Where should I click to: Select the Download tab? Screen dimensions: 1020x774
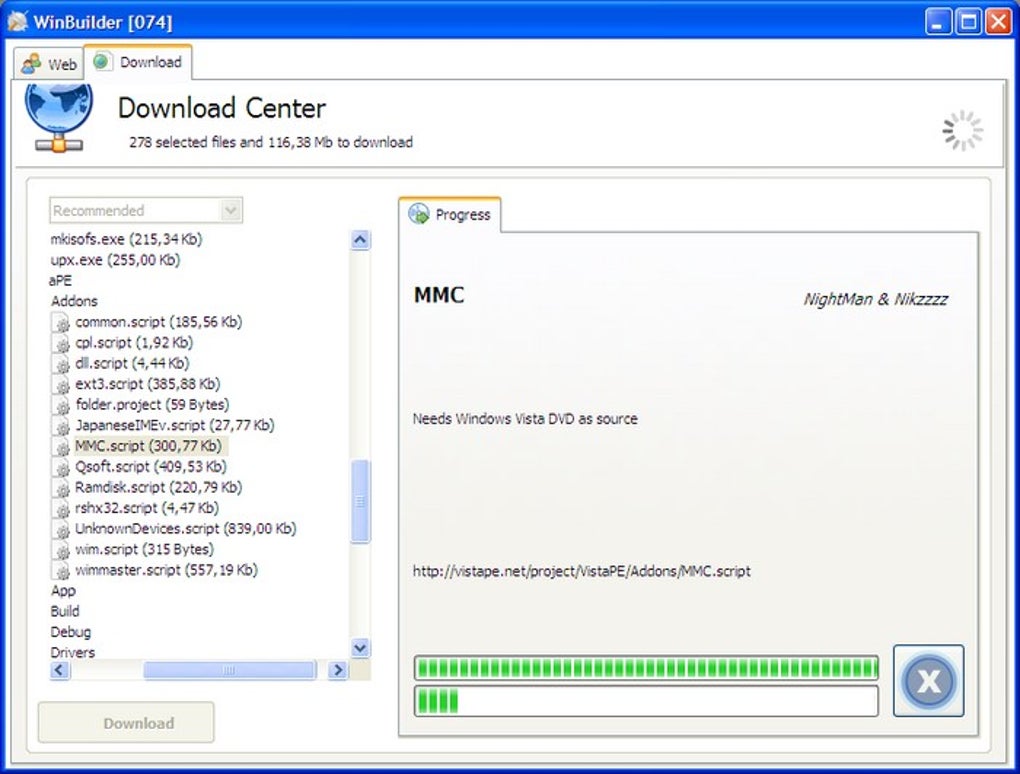pos(138,62)
